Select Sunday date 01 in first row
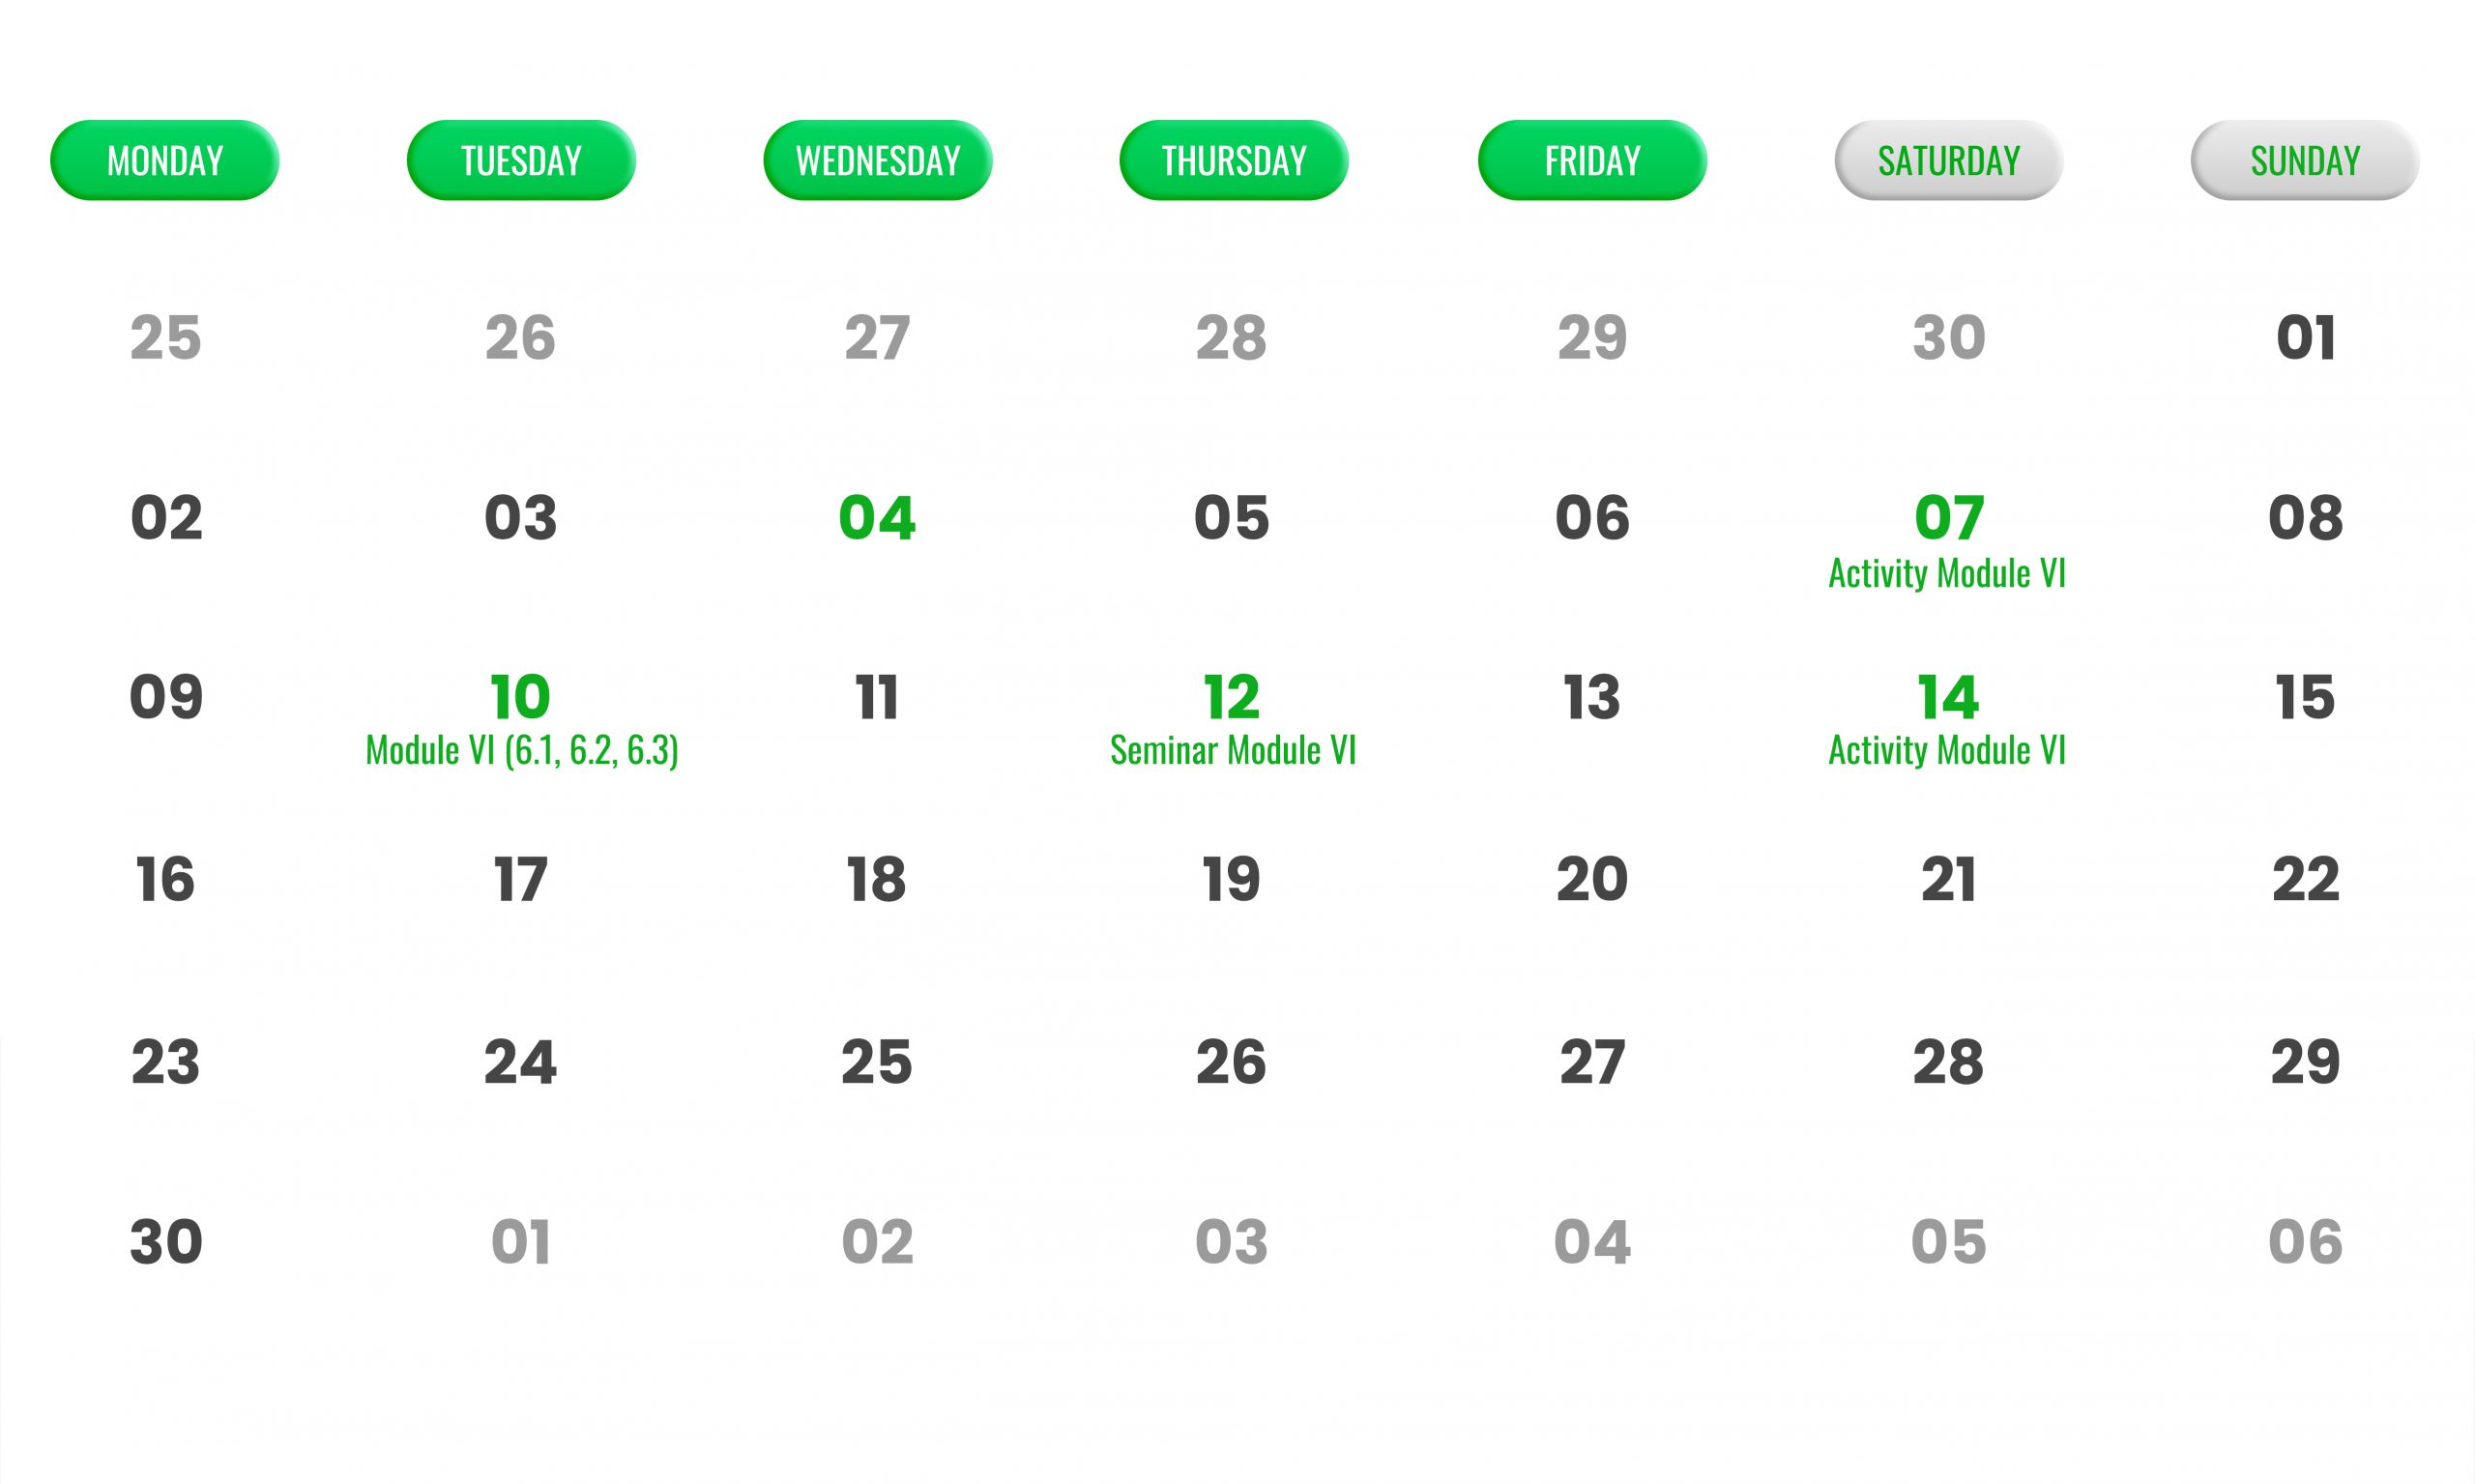2475x1484 pixels. pyautogui.click(x=2306, y=338)
